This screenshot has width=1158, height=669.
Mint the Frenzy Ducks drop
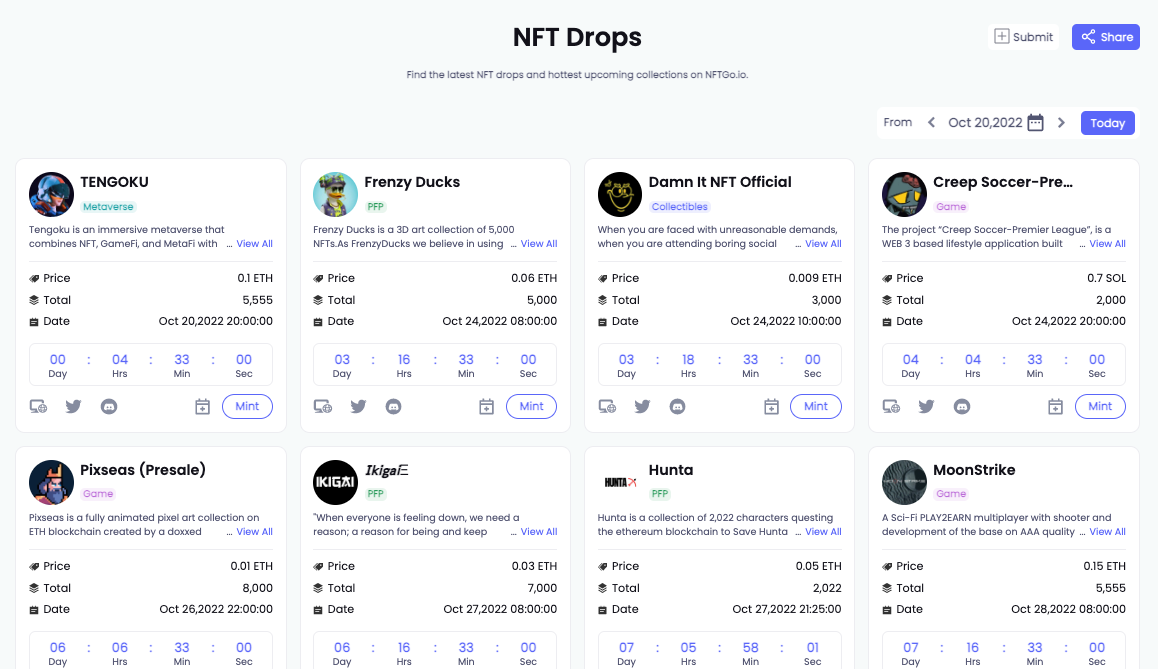[x=532, y=406]
